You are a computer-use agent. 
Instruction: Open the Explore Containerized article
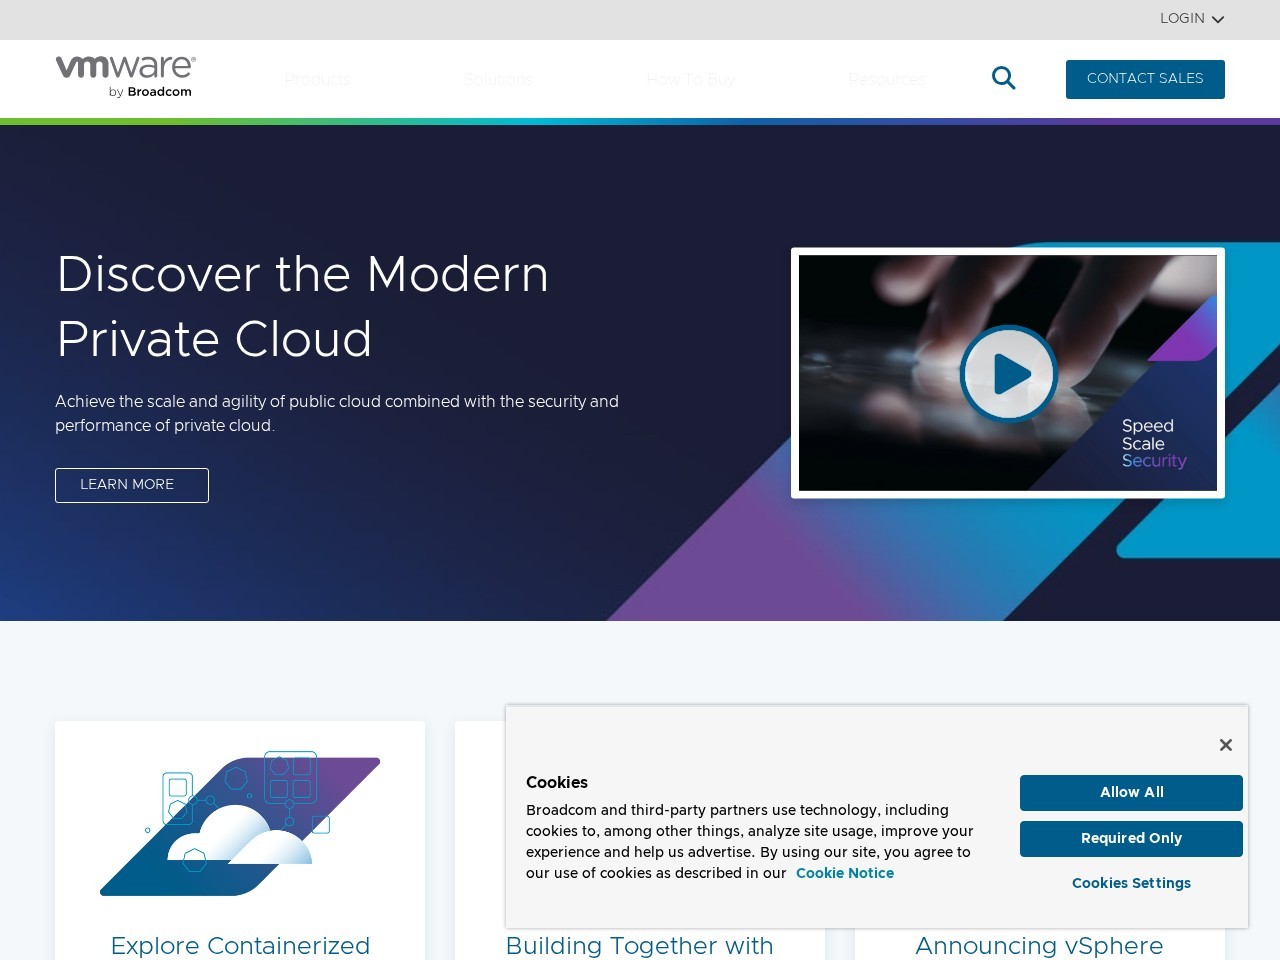click(x=240, y=946)
